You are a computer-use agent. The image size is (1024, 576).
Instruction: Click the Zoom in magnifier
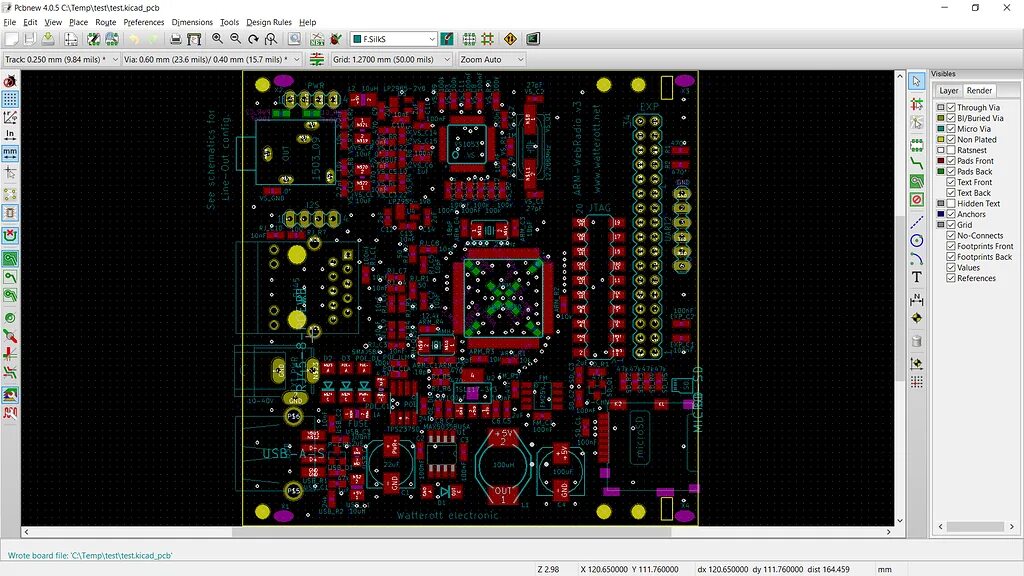pos(217,39)
